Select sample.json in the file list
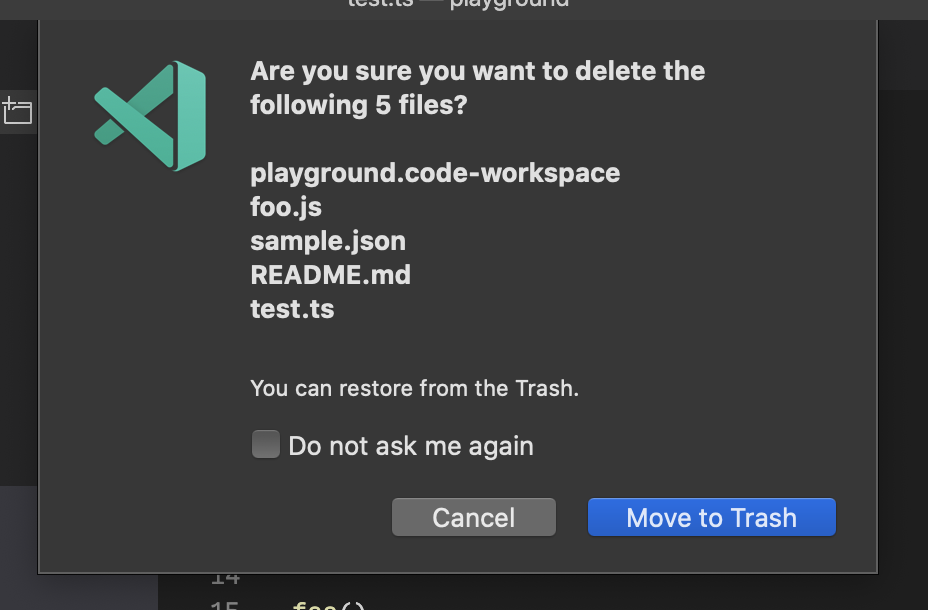Screen dimensions: 928x610 pos(328,241)
